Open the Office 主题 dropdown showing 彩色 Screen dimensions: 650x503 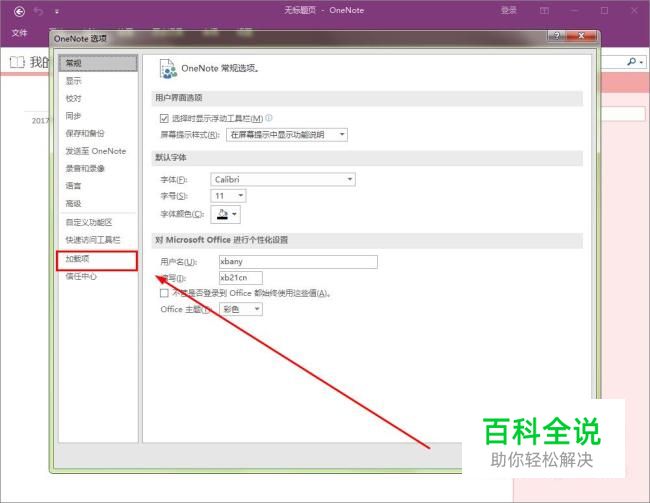point(241,309)
